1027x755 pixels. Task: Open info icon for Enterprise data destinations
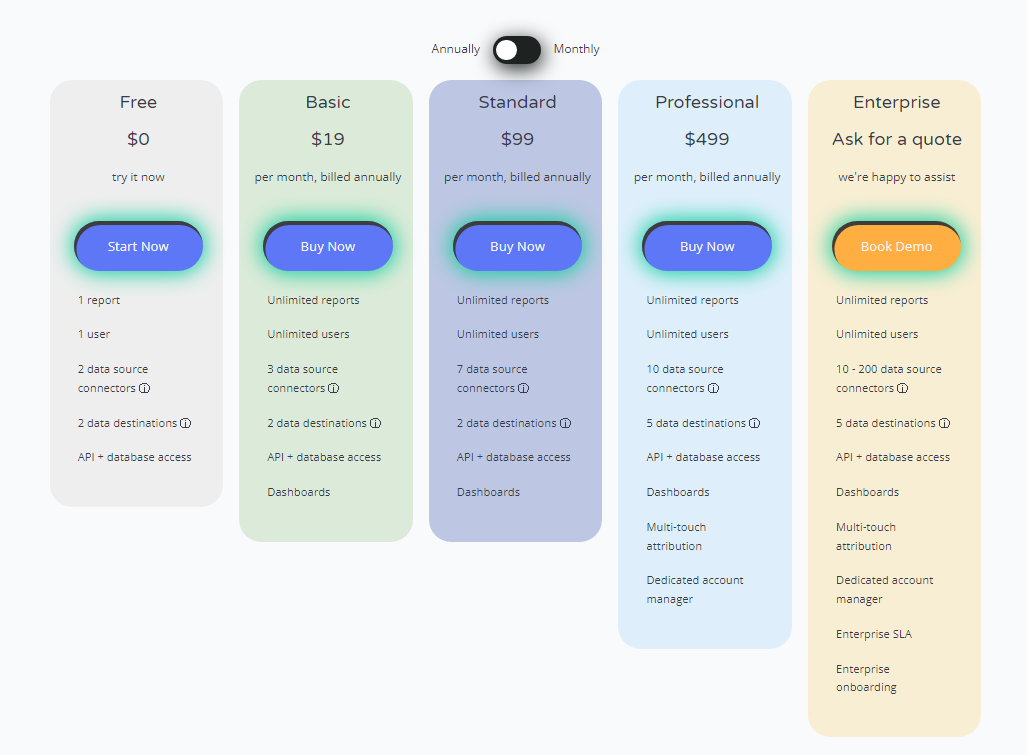pyautogui.click(x=944, y=423)
